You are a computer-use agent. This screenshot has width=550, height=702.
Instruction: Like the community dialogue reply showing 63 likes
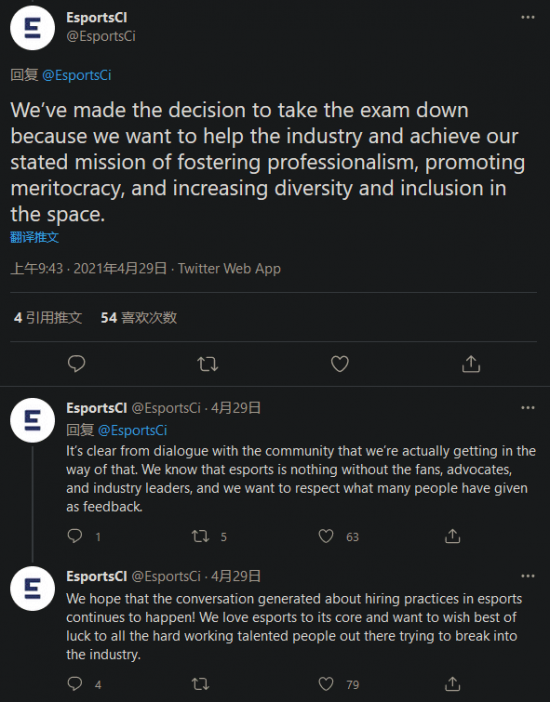tap(326, 536)
